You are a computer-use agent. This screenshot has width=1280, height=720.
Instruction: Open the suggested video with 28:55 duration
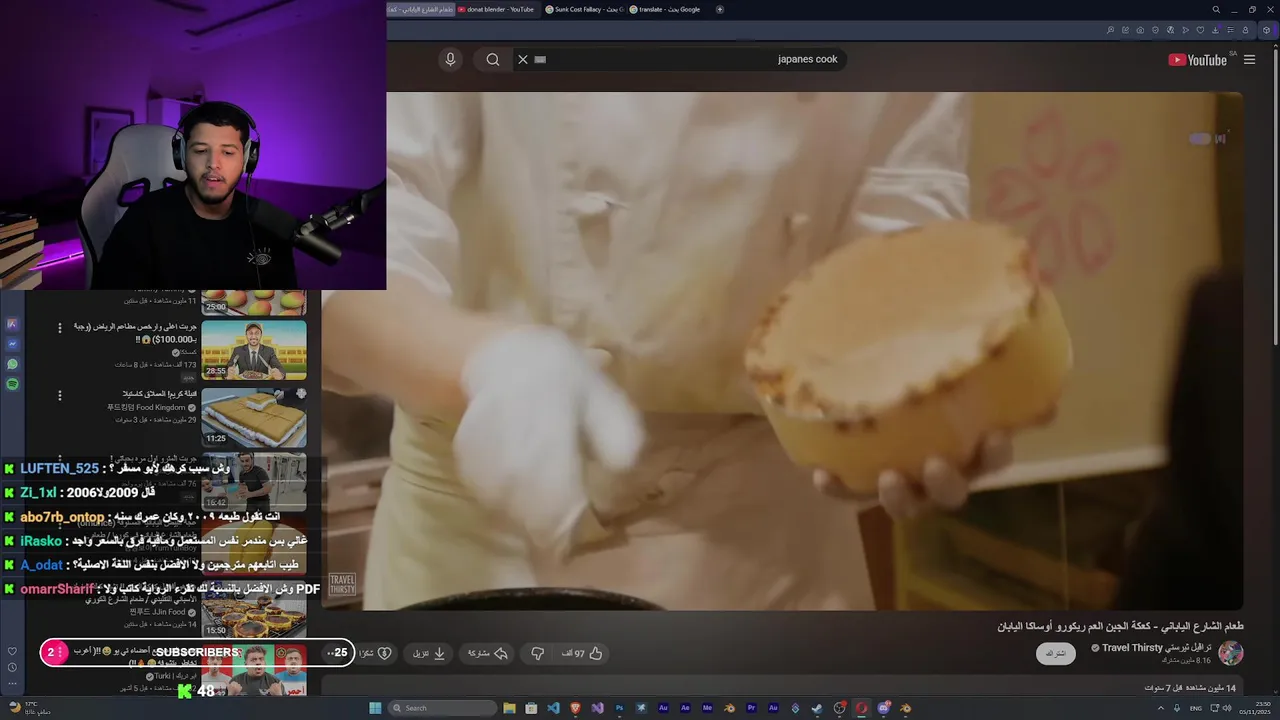254,349
